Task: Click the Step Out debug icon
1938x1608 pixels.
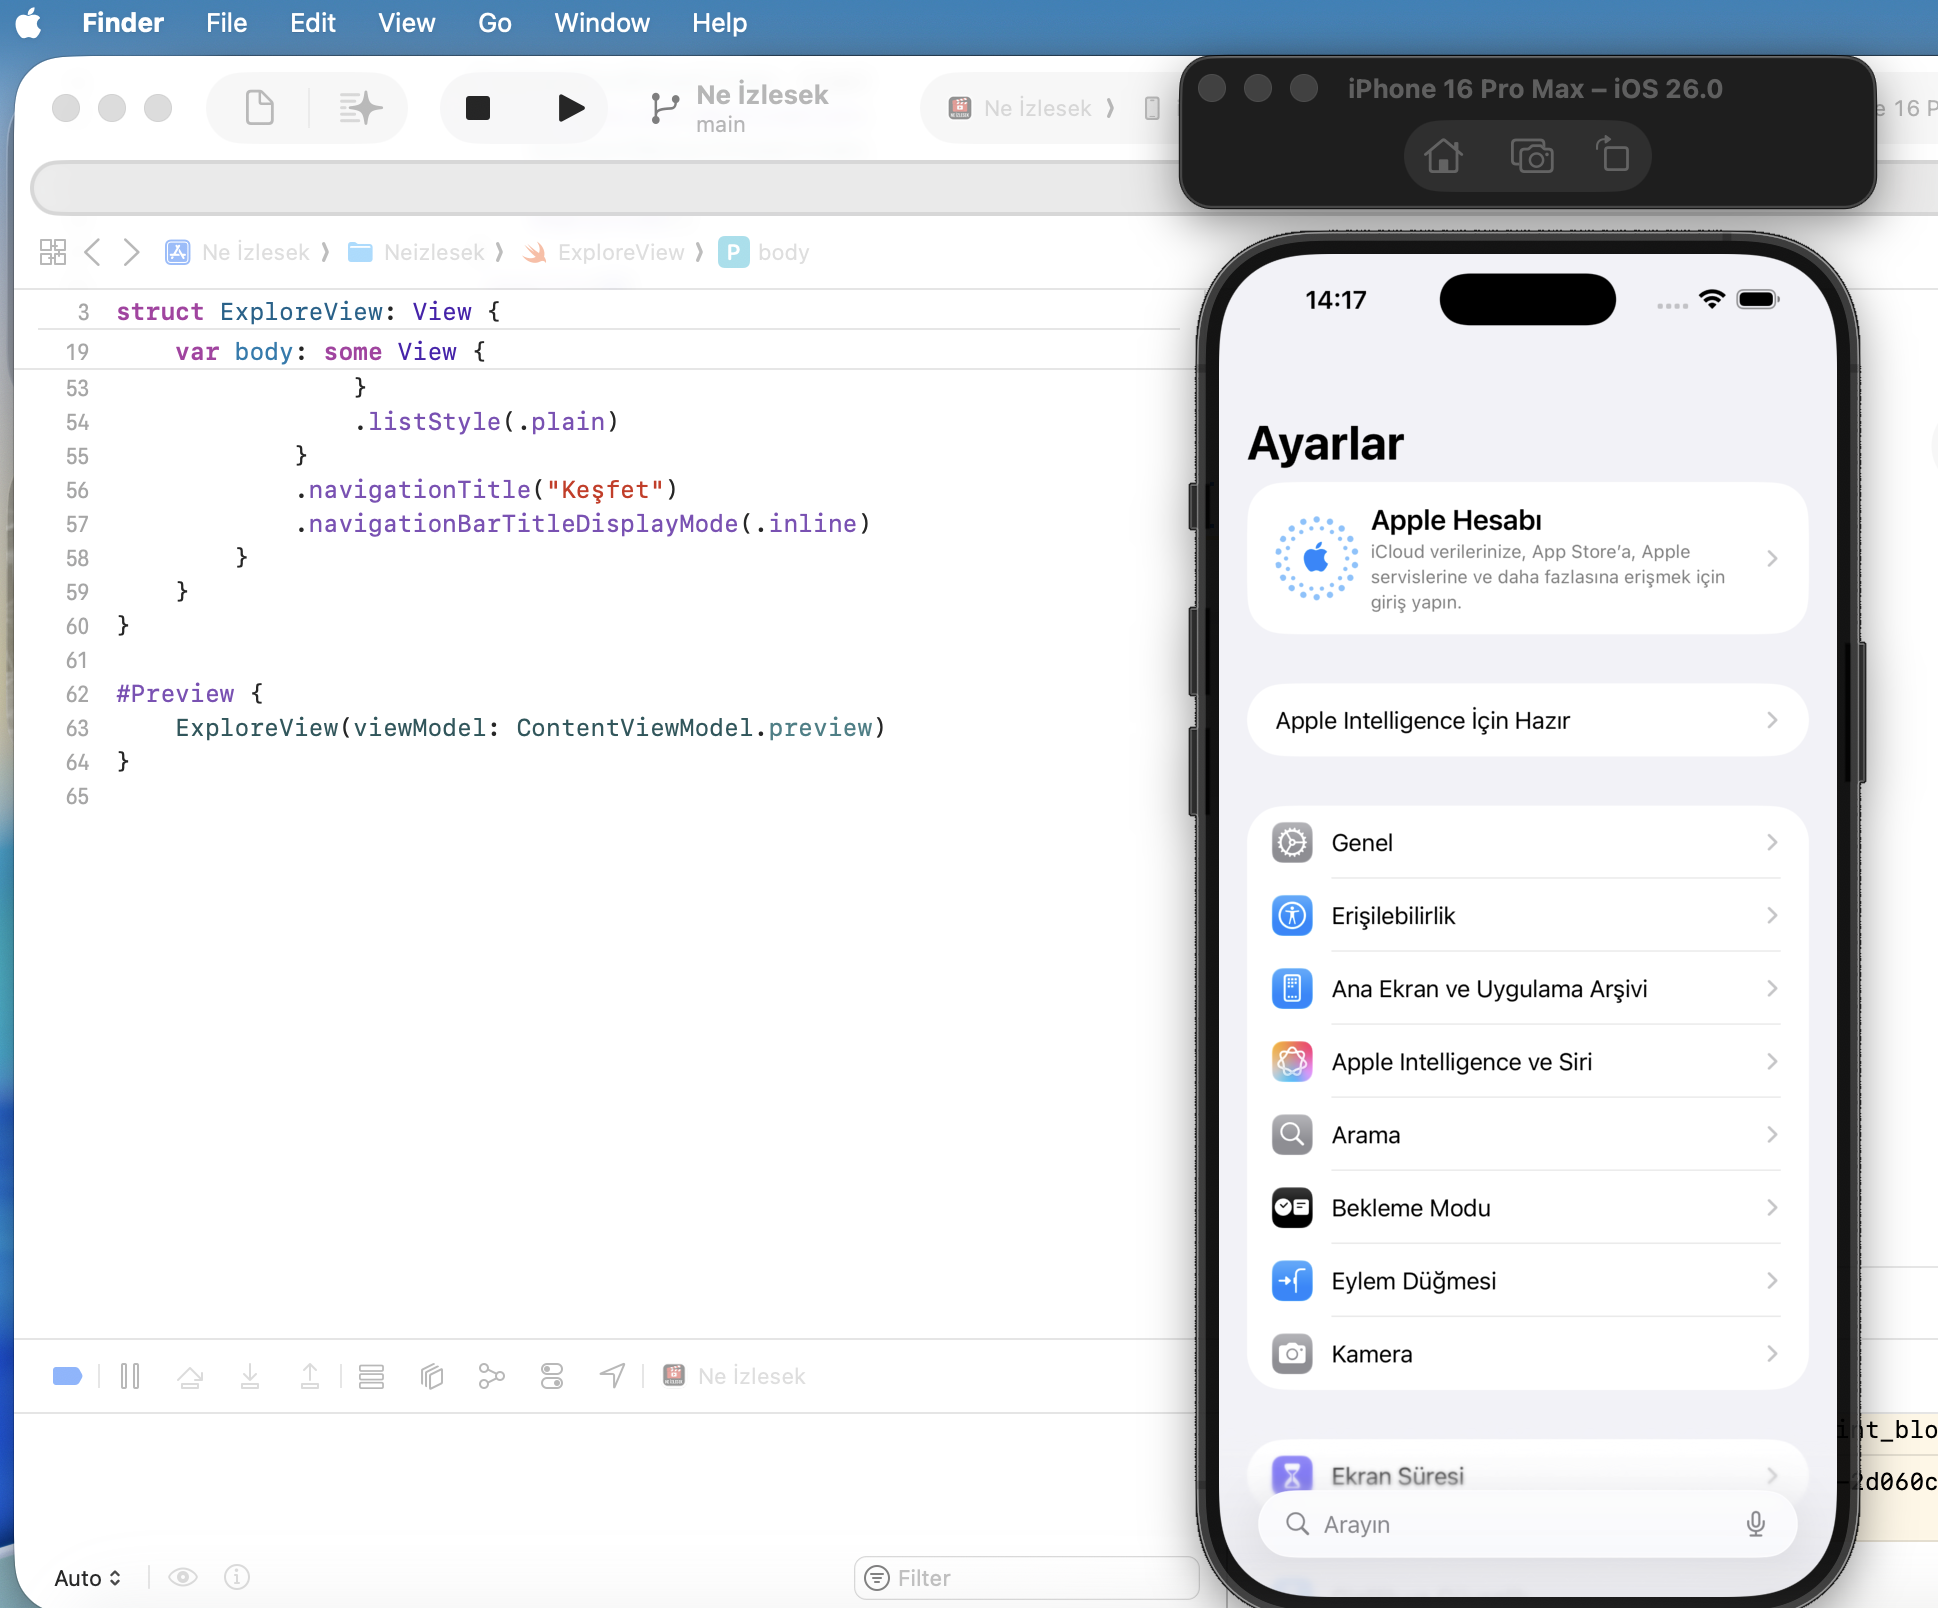Action: 310,1376
